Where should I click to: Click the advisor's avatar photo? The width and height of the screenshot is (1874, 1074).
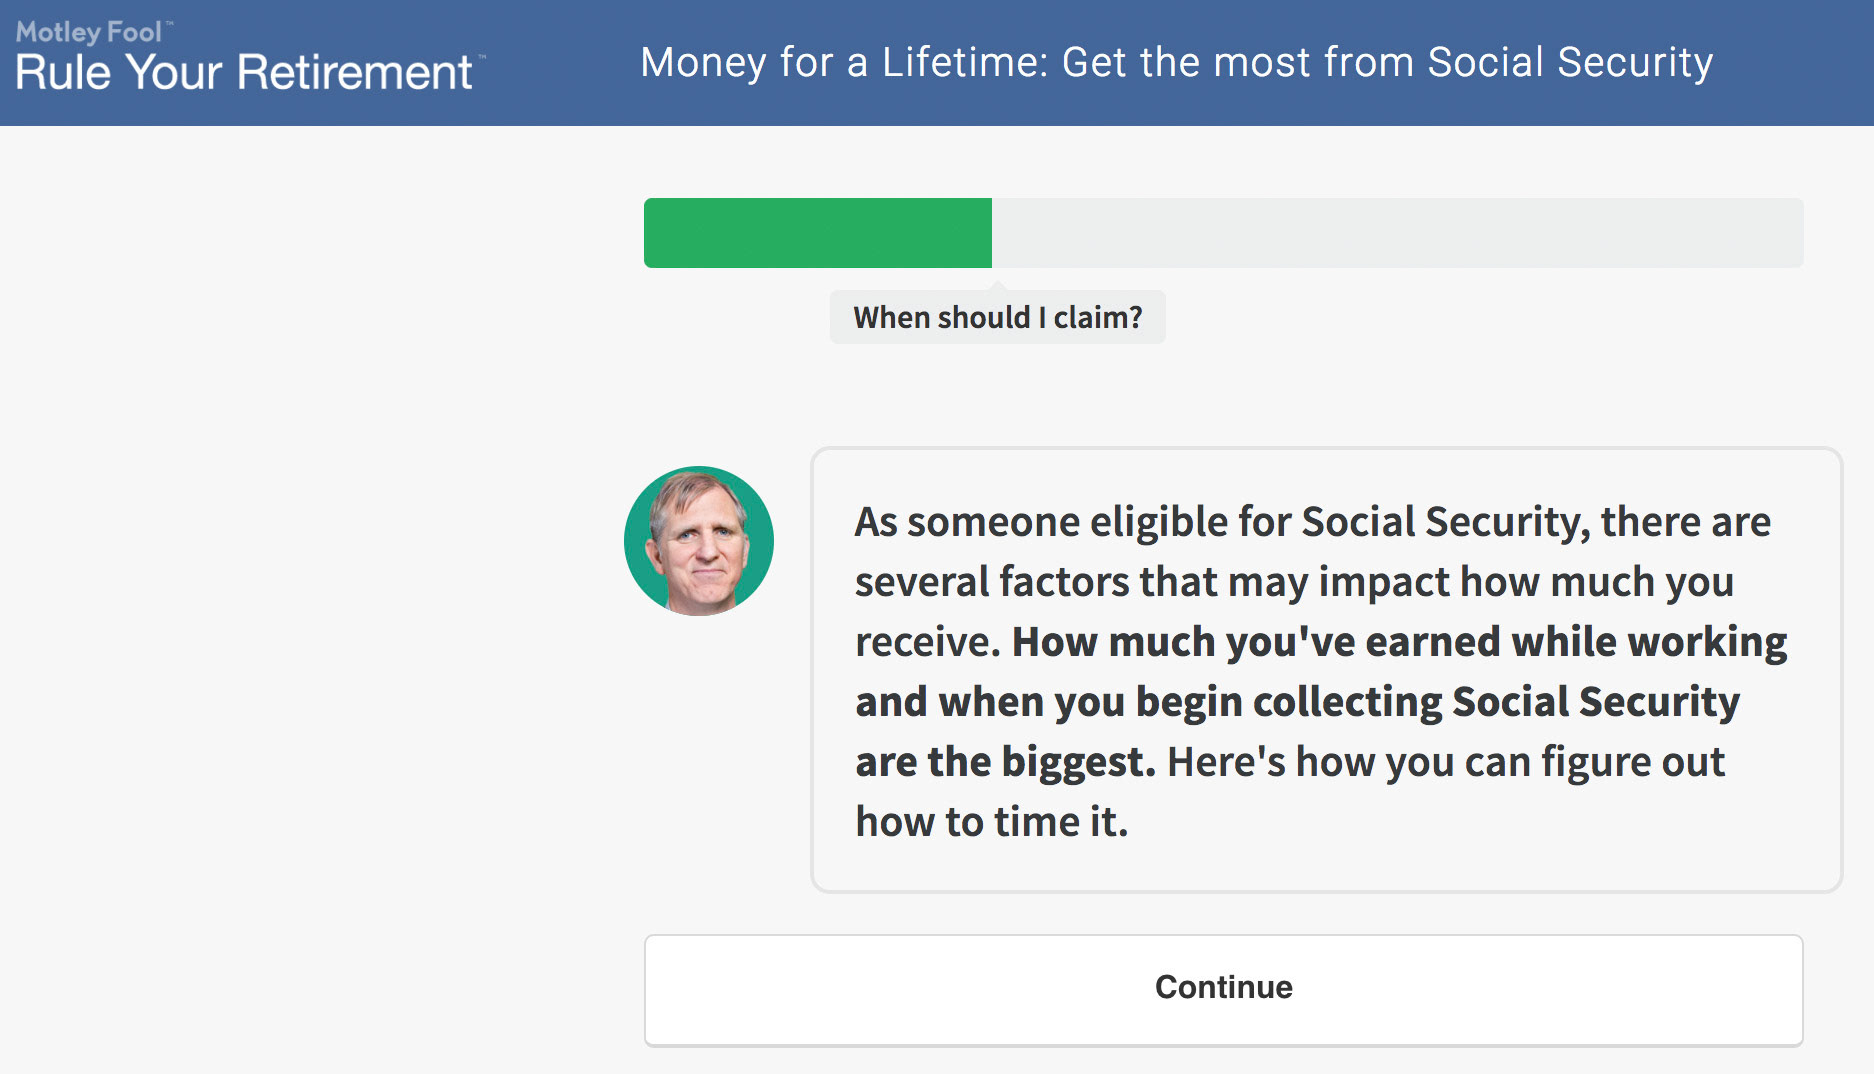699,541
